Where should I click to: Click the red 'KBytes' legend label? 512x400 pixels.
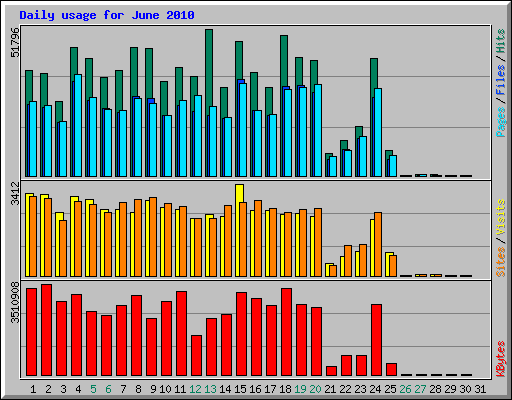[500, 359]
